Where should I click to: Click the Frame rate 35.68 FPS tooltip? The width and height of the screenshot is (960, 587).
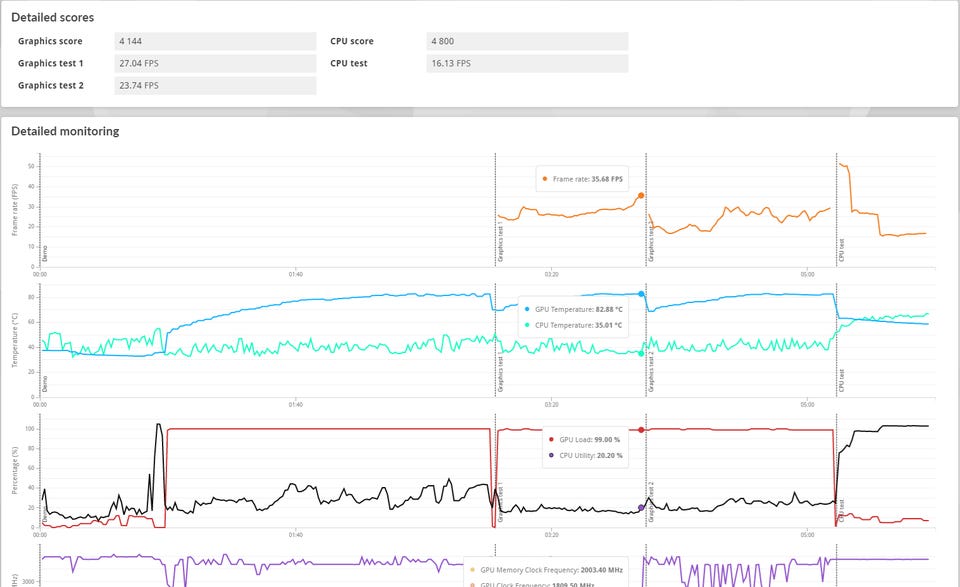[x=582, y=179]
